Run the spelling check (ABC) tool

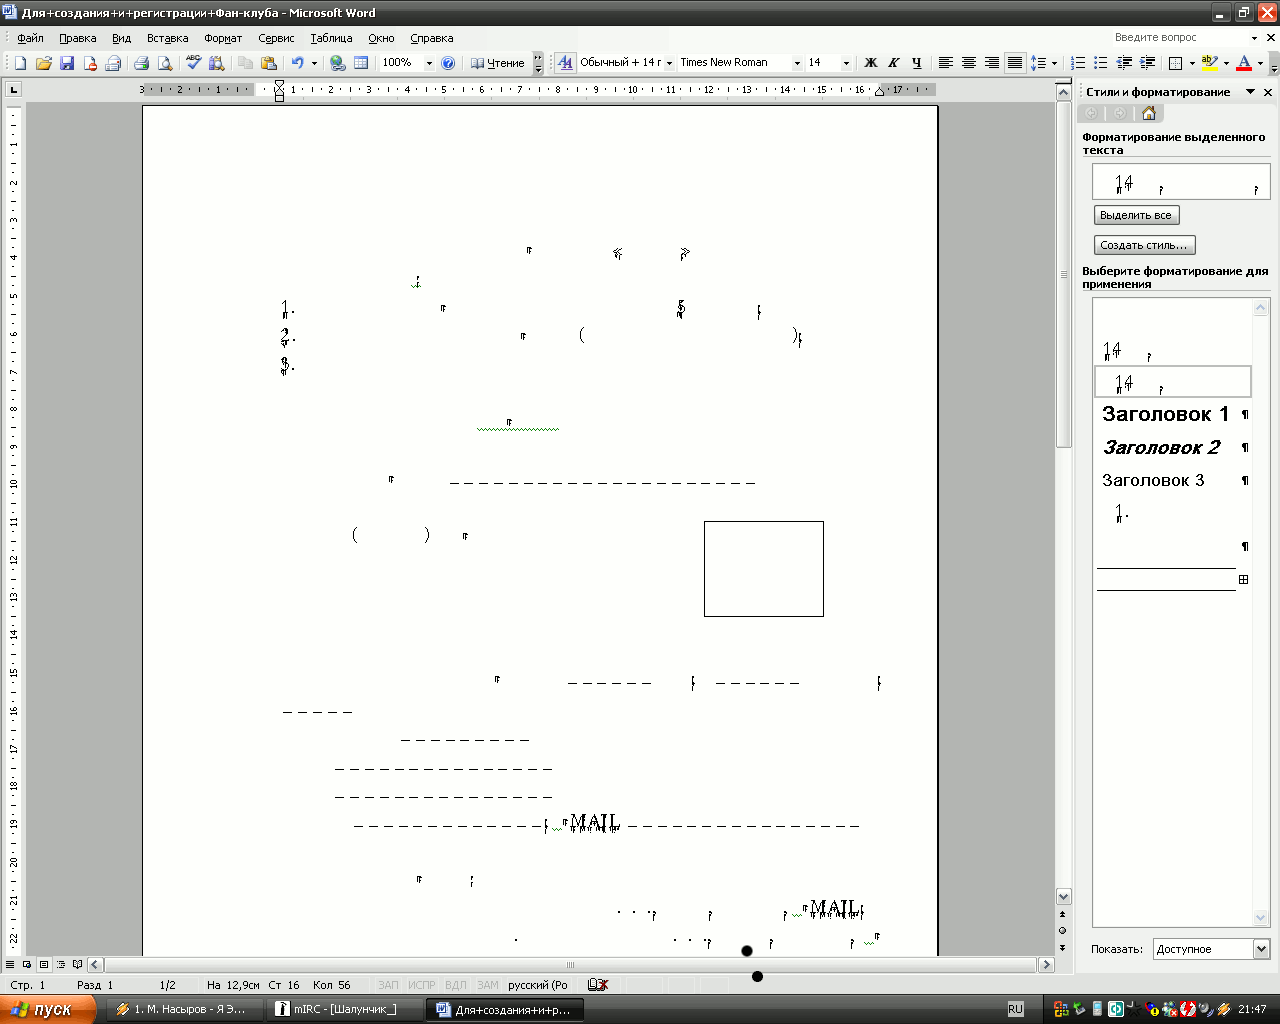tap(194, 63)
